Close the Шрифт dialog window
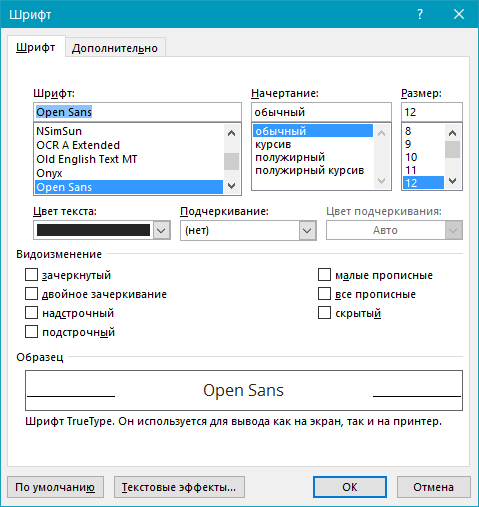Screen dimensions: 479x507 click(459, 14)
